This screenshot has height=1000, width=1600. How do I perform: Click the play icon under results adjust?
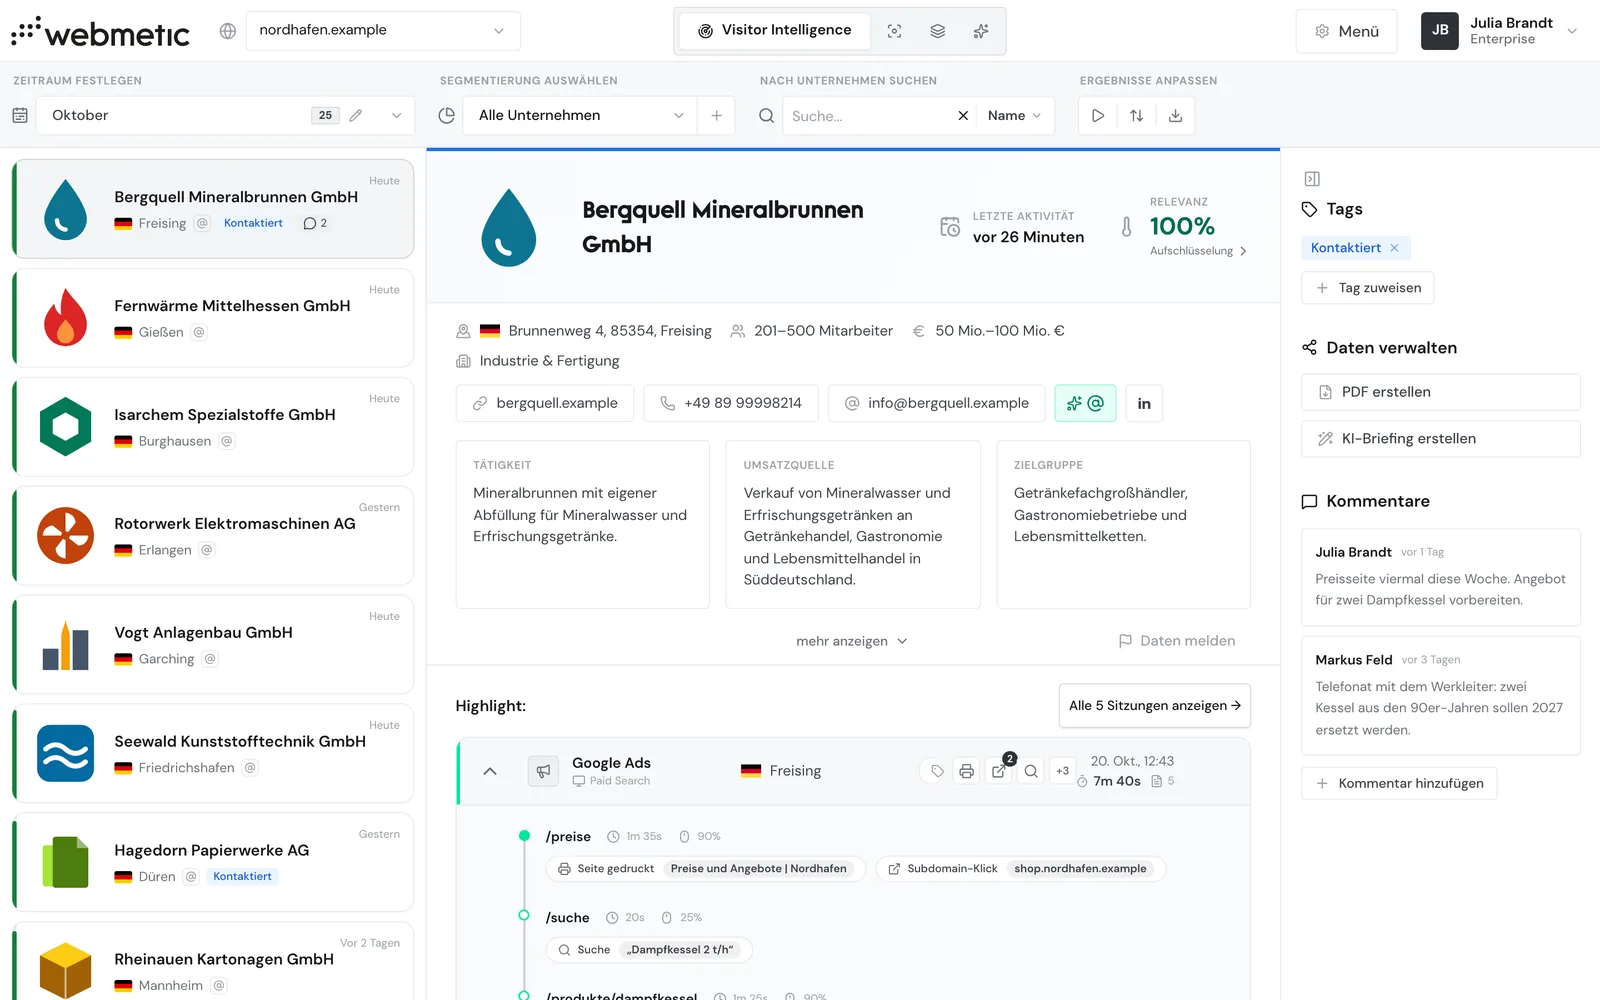[x=1098, y=116]
